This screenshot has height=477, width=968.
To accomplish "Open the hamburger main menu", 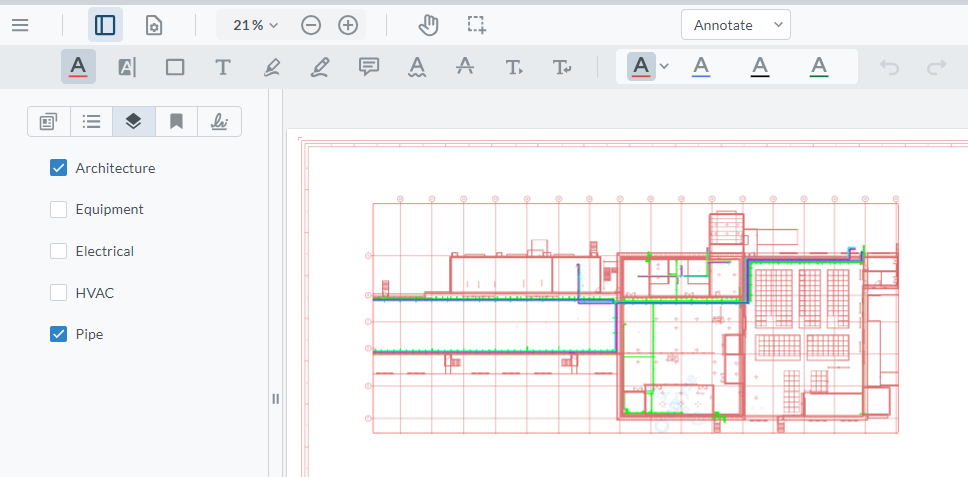I will click(20, 25).
